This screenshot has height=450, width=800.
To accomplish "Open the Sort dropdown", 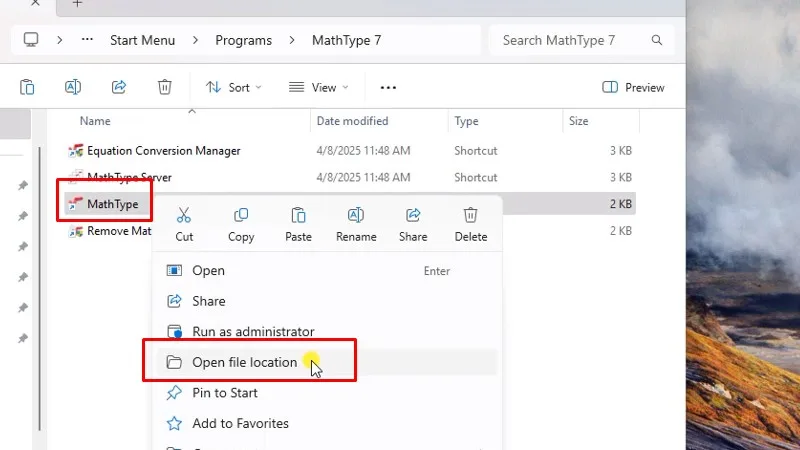I will 234,87.
